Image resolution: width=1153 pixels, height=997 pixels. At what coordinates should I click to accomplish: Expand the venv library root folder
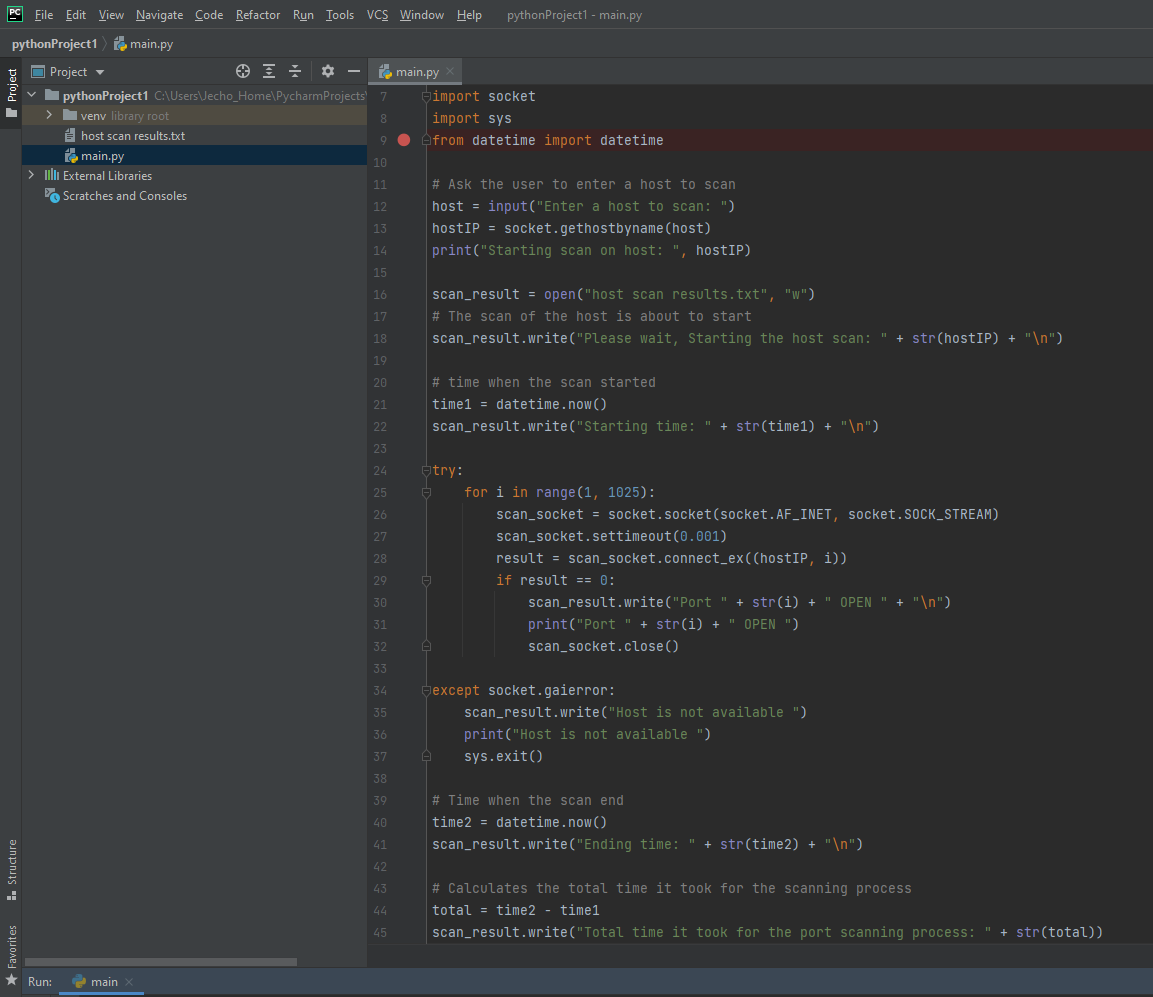point(49,115)
